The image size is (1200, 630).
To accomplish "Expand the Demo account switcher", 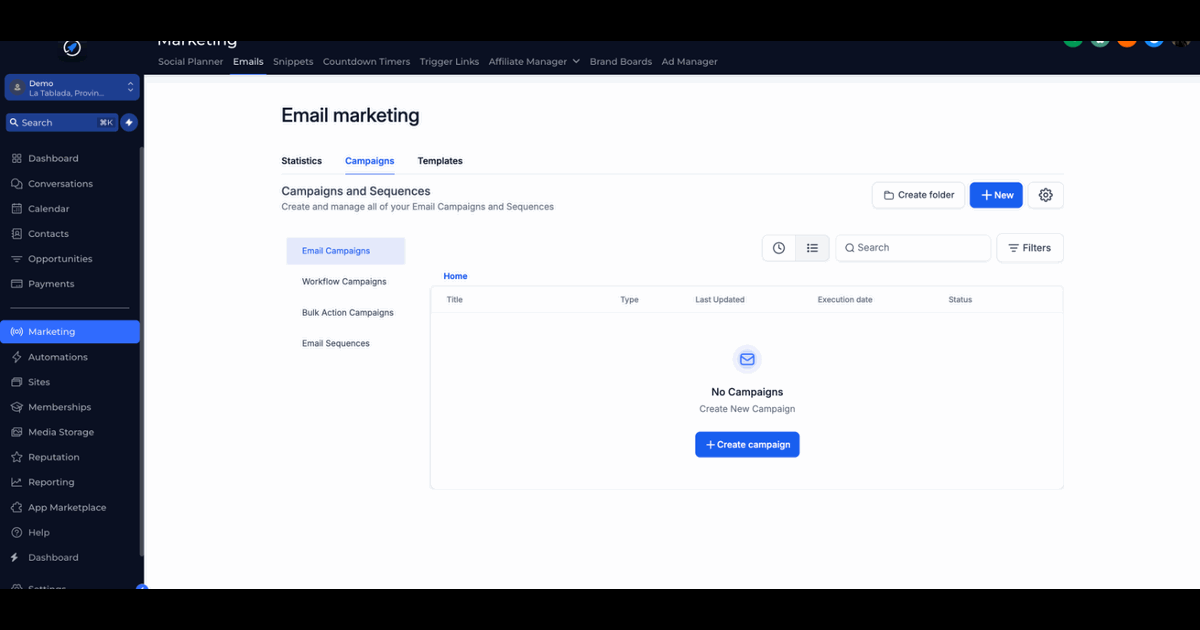I will point(72,88).
